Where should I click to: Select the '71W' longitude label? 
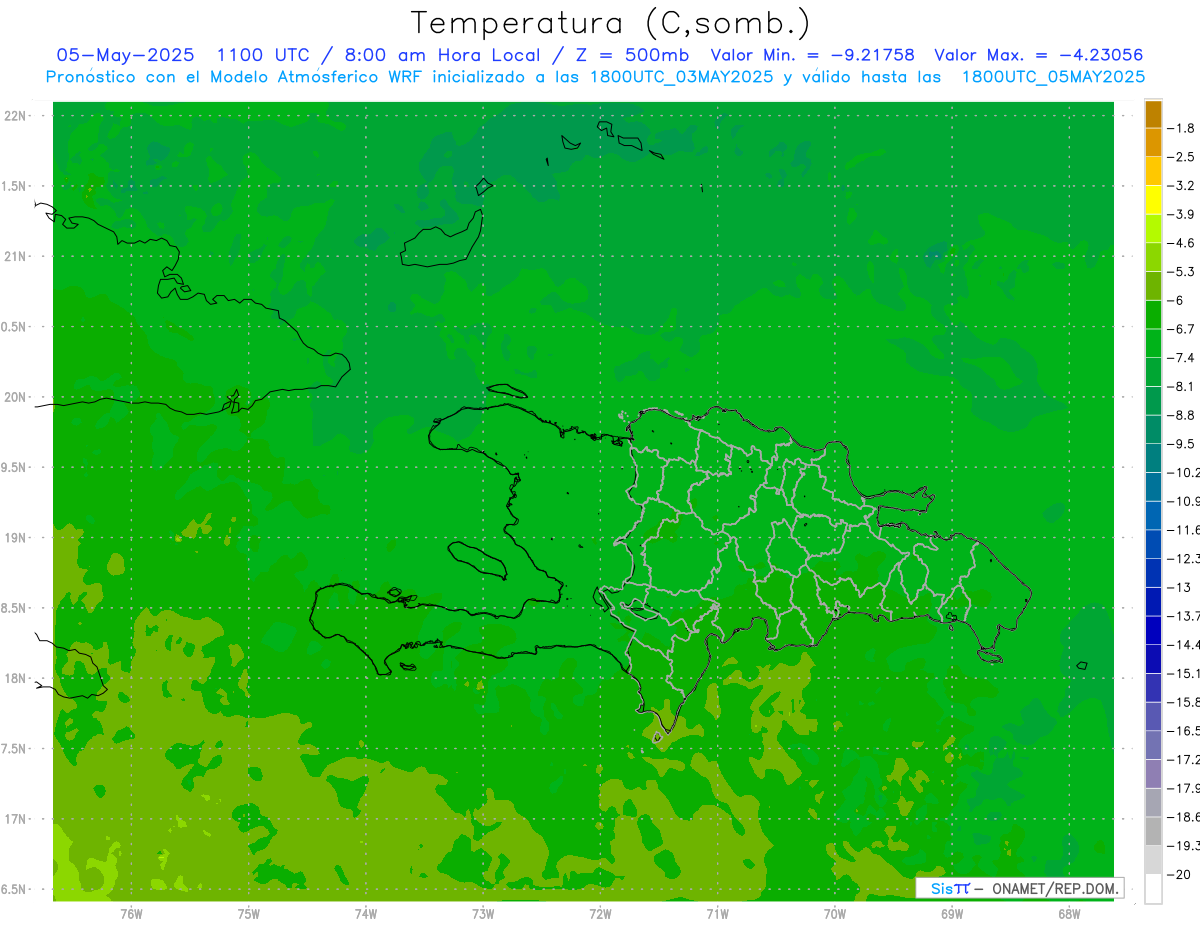point(717,915)
